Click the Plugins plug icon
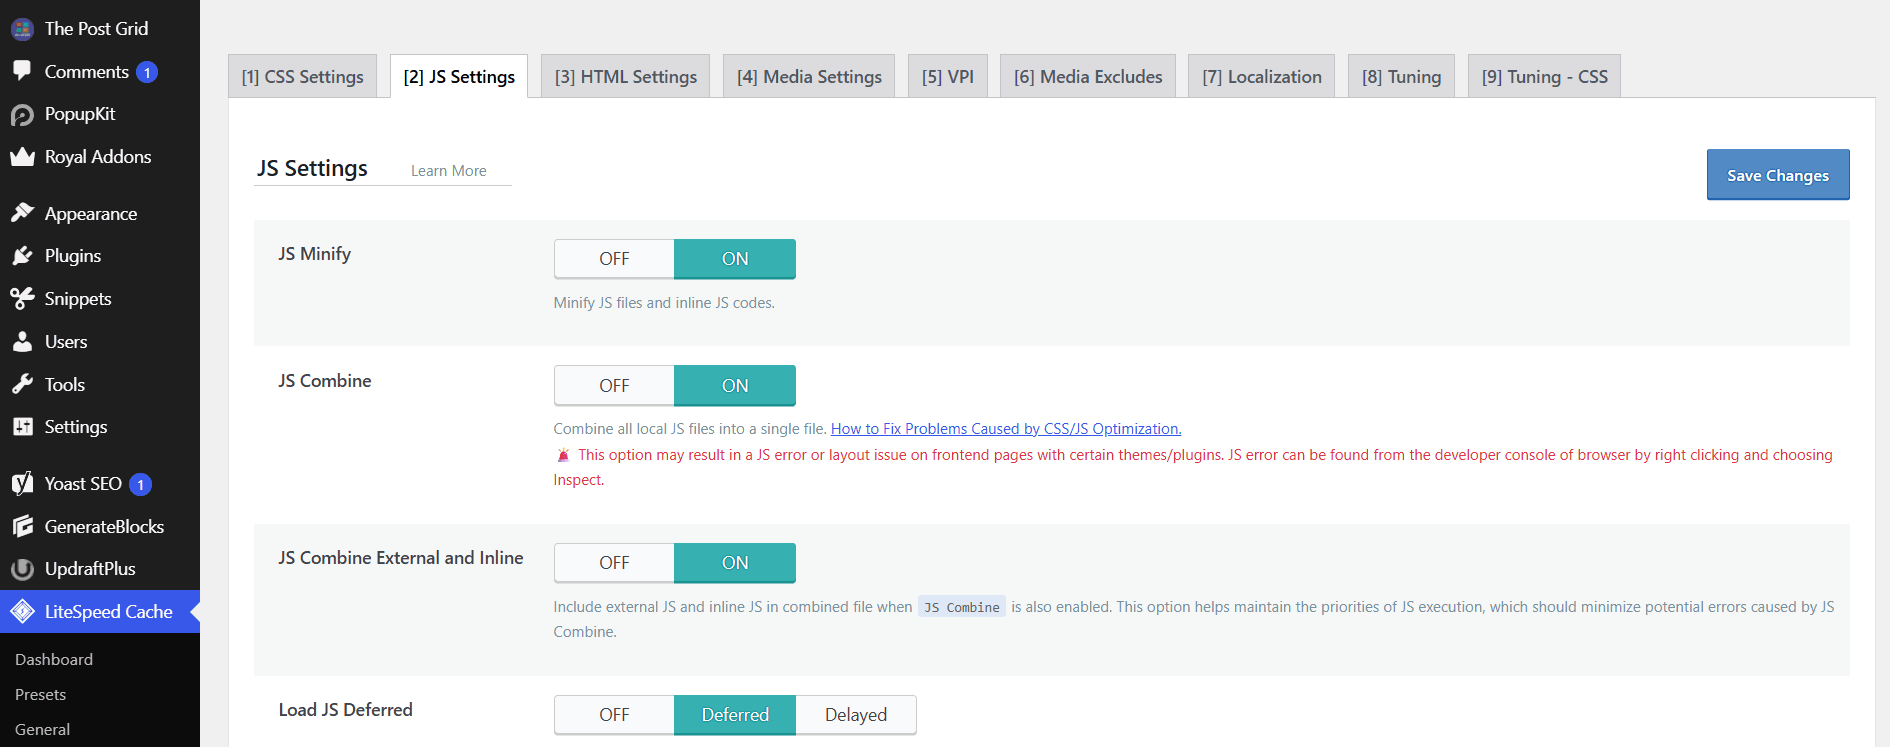Image resolution: width=1890 pixels, height=747 pixels. pos(22,256)
